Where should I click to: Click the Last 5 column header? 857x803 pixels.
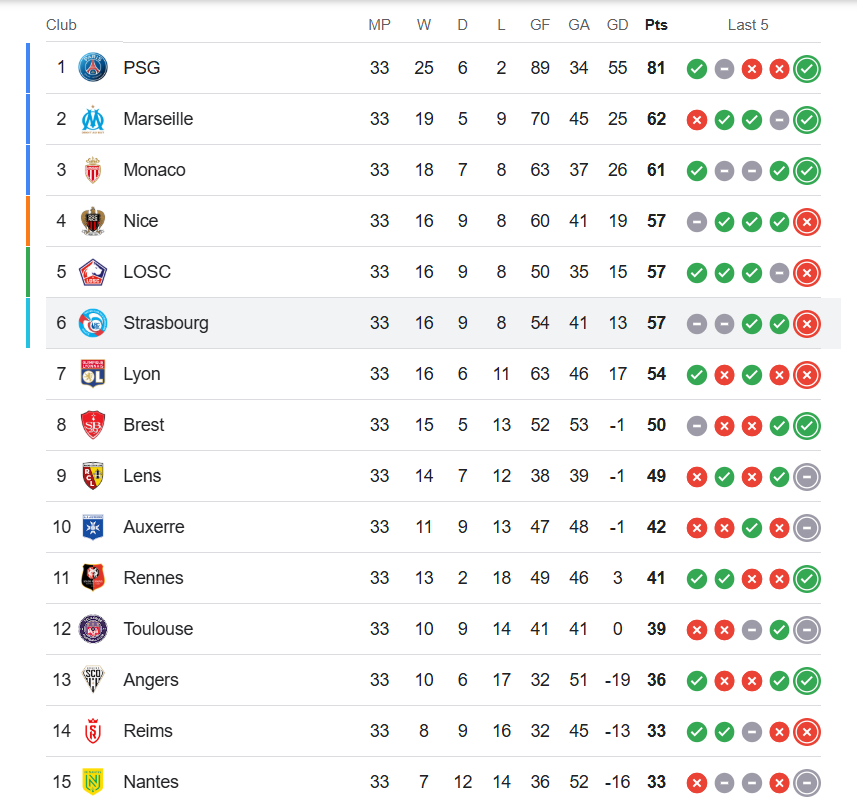[x=748, y=25]
